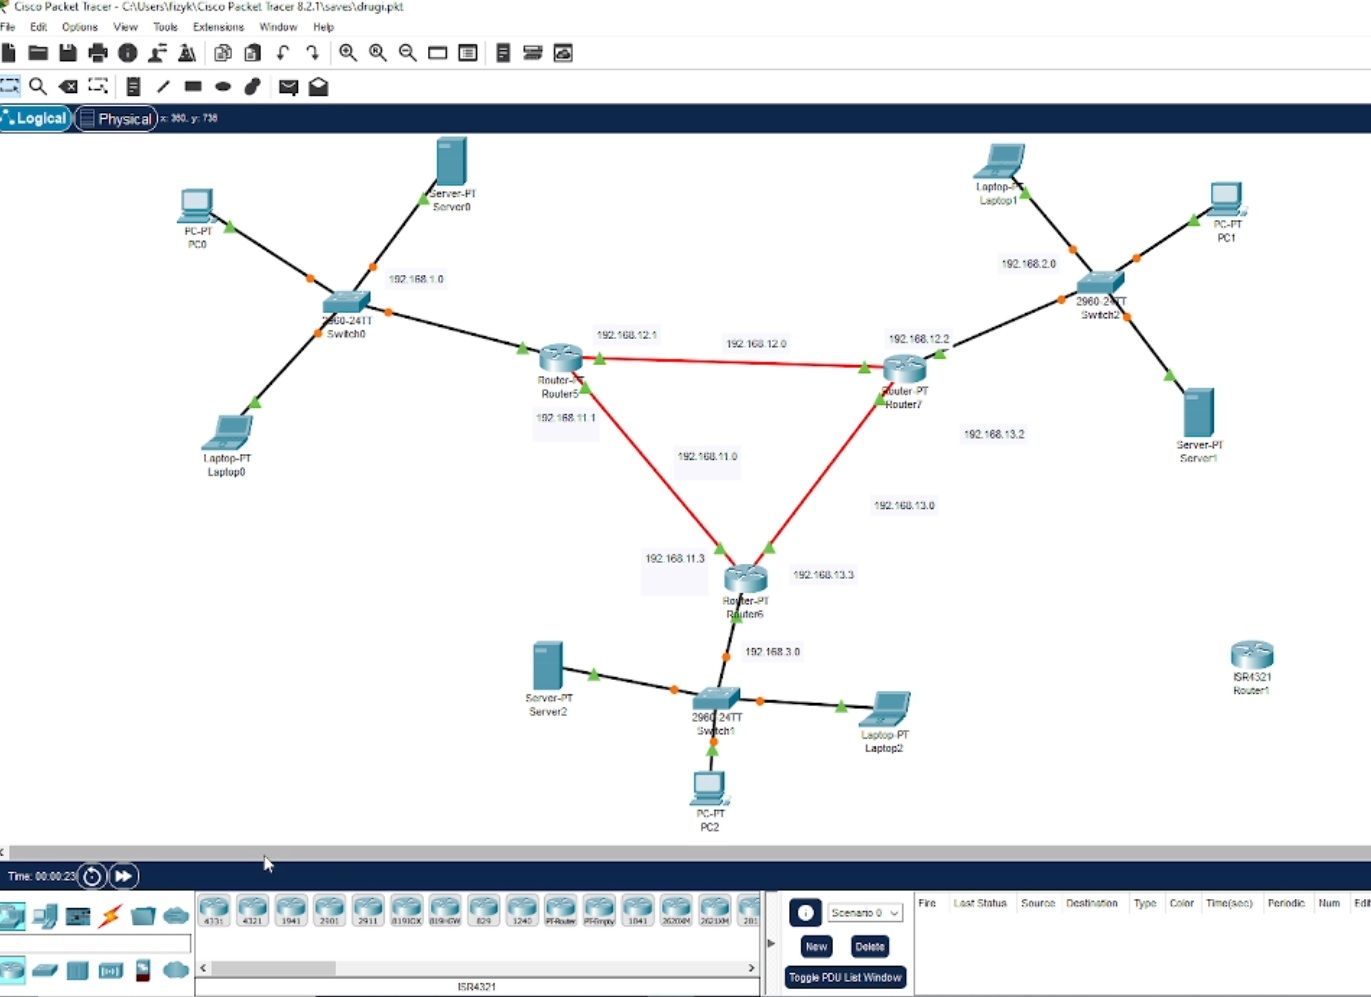Select the Draw Line tool
The image size is (1371, 997).
tap(163, 87)
